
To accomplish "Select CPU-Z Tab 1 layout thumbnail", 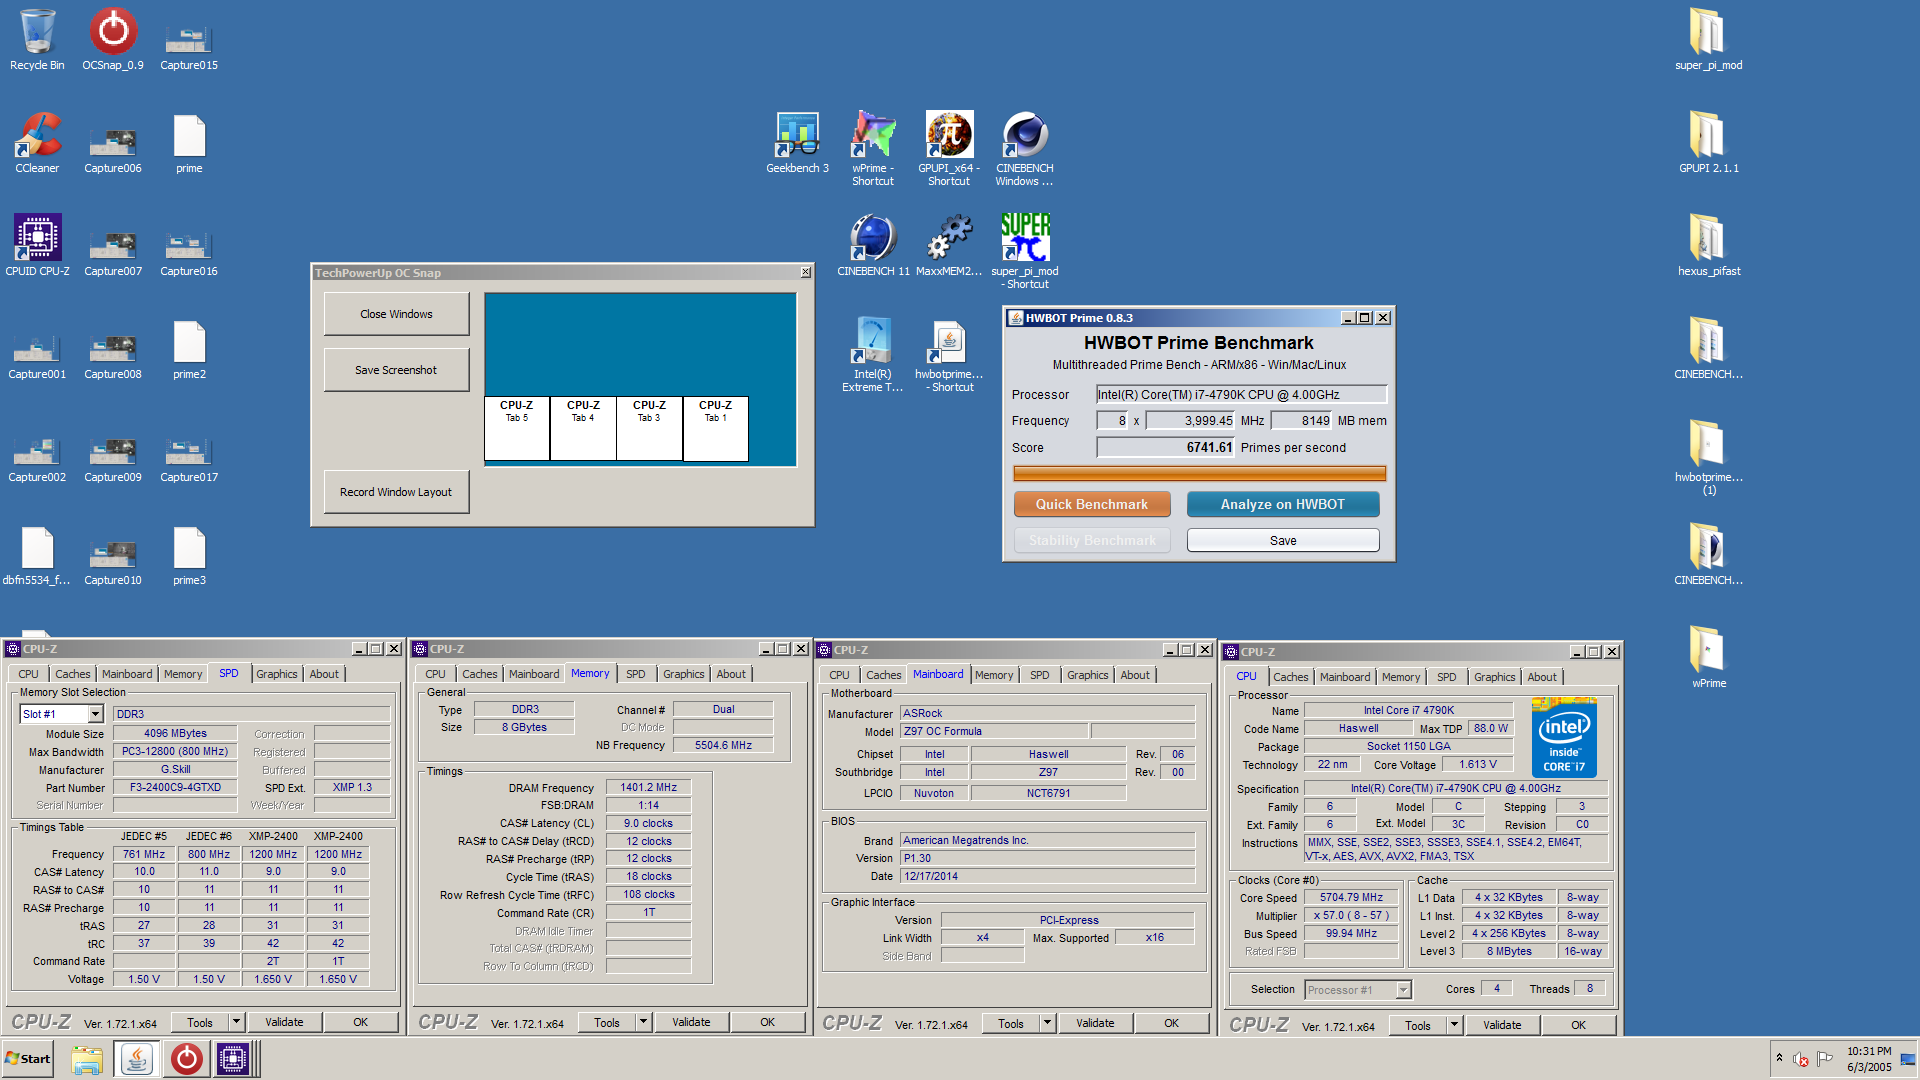I will click(716, 429).
